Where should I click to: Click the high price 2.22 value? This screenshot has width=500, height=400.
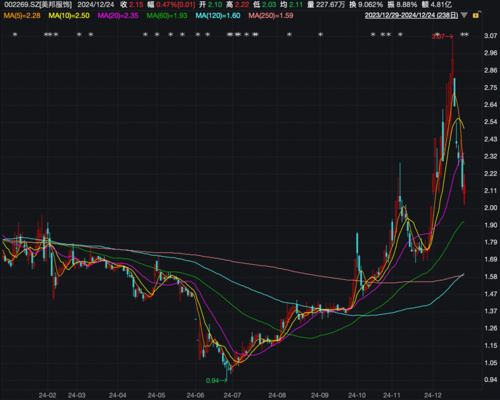(x=242, y=5)
